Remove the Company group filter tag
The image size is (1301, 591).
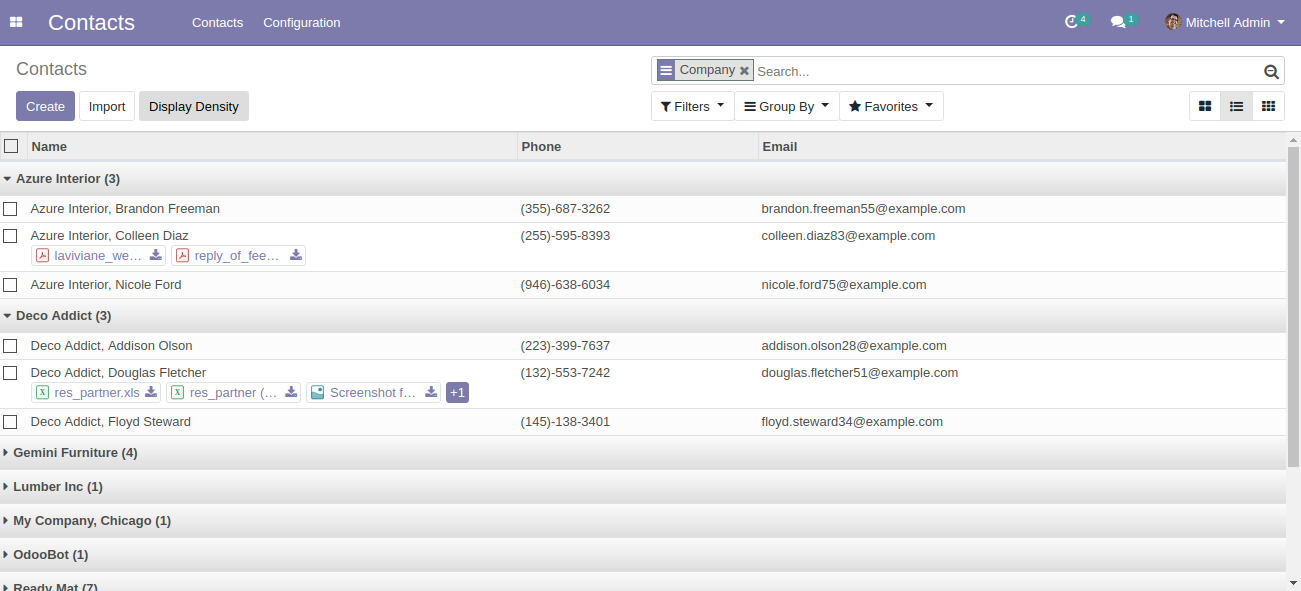coord(744,71)
